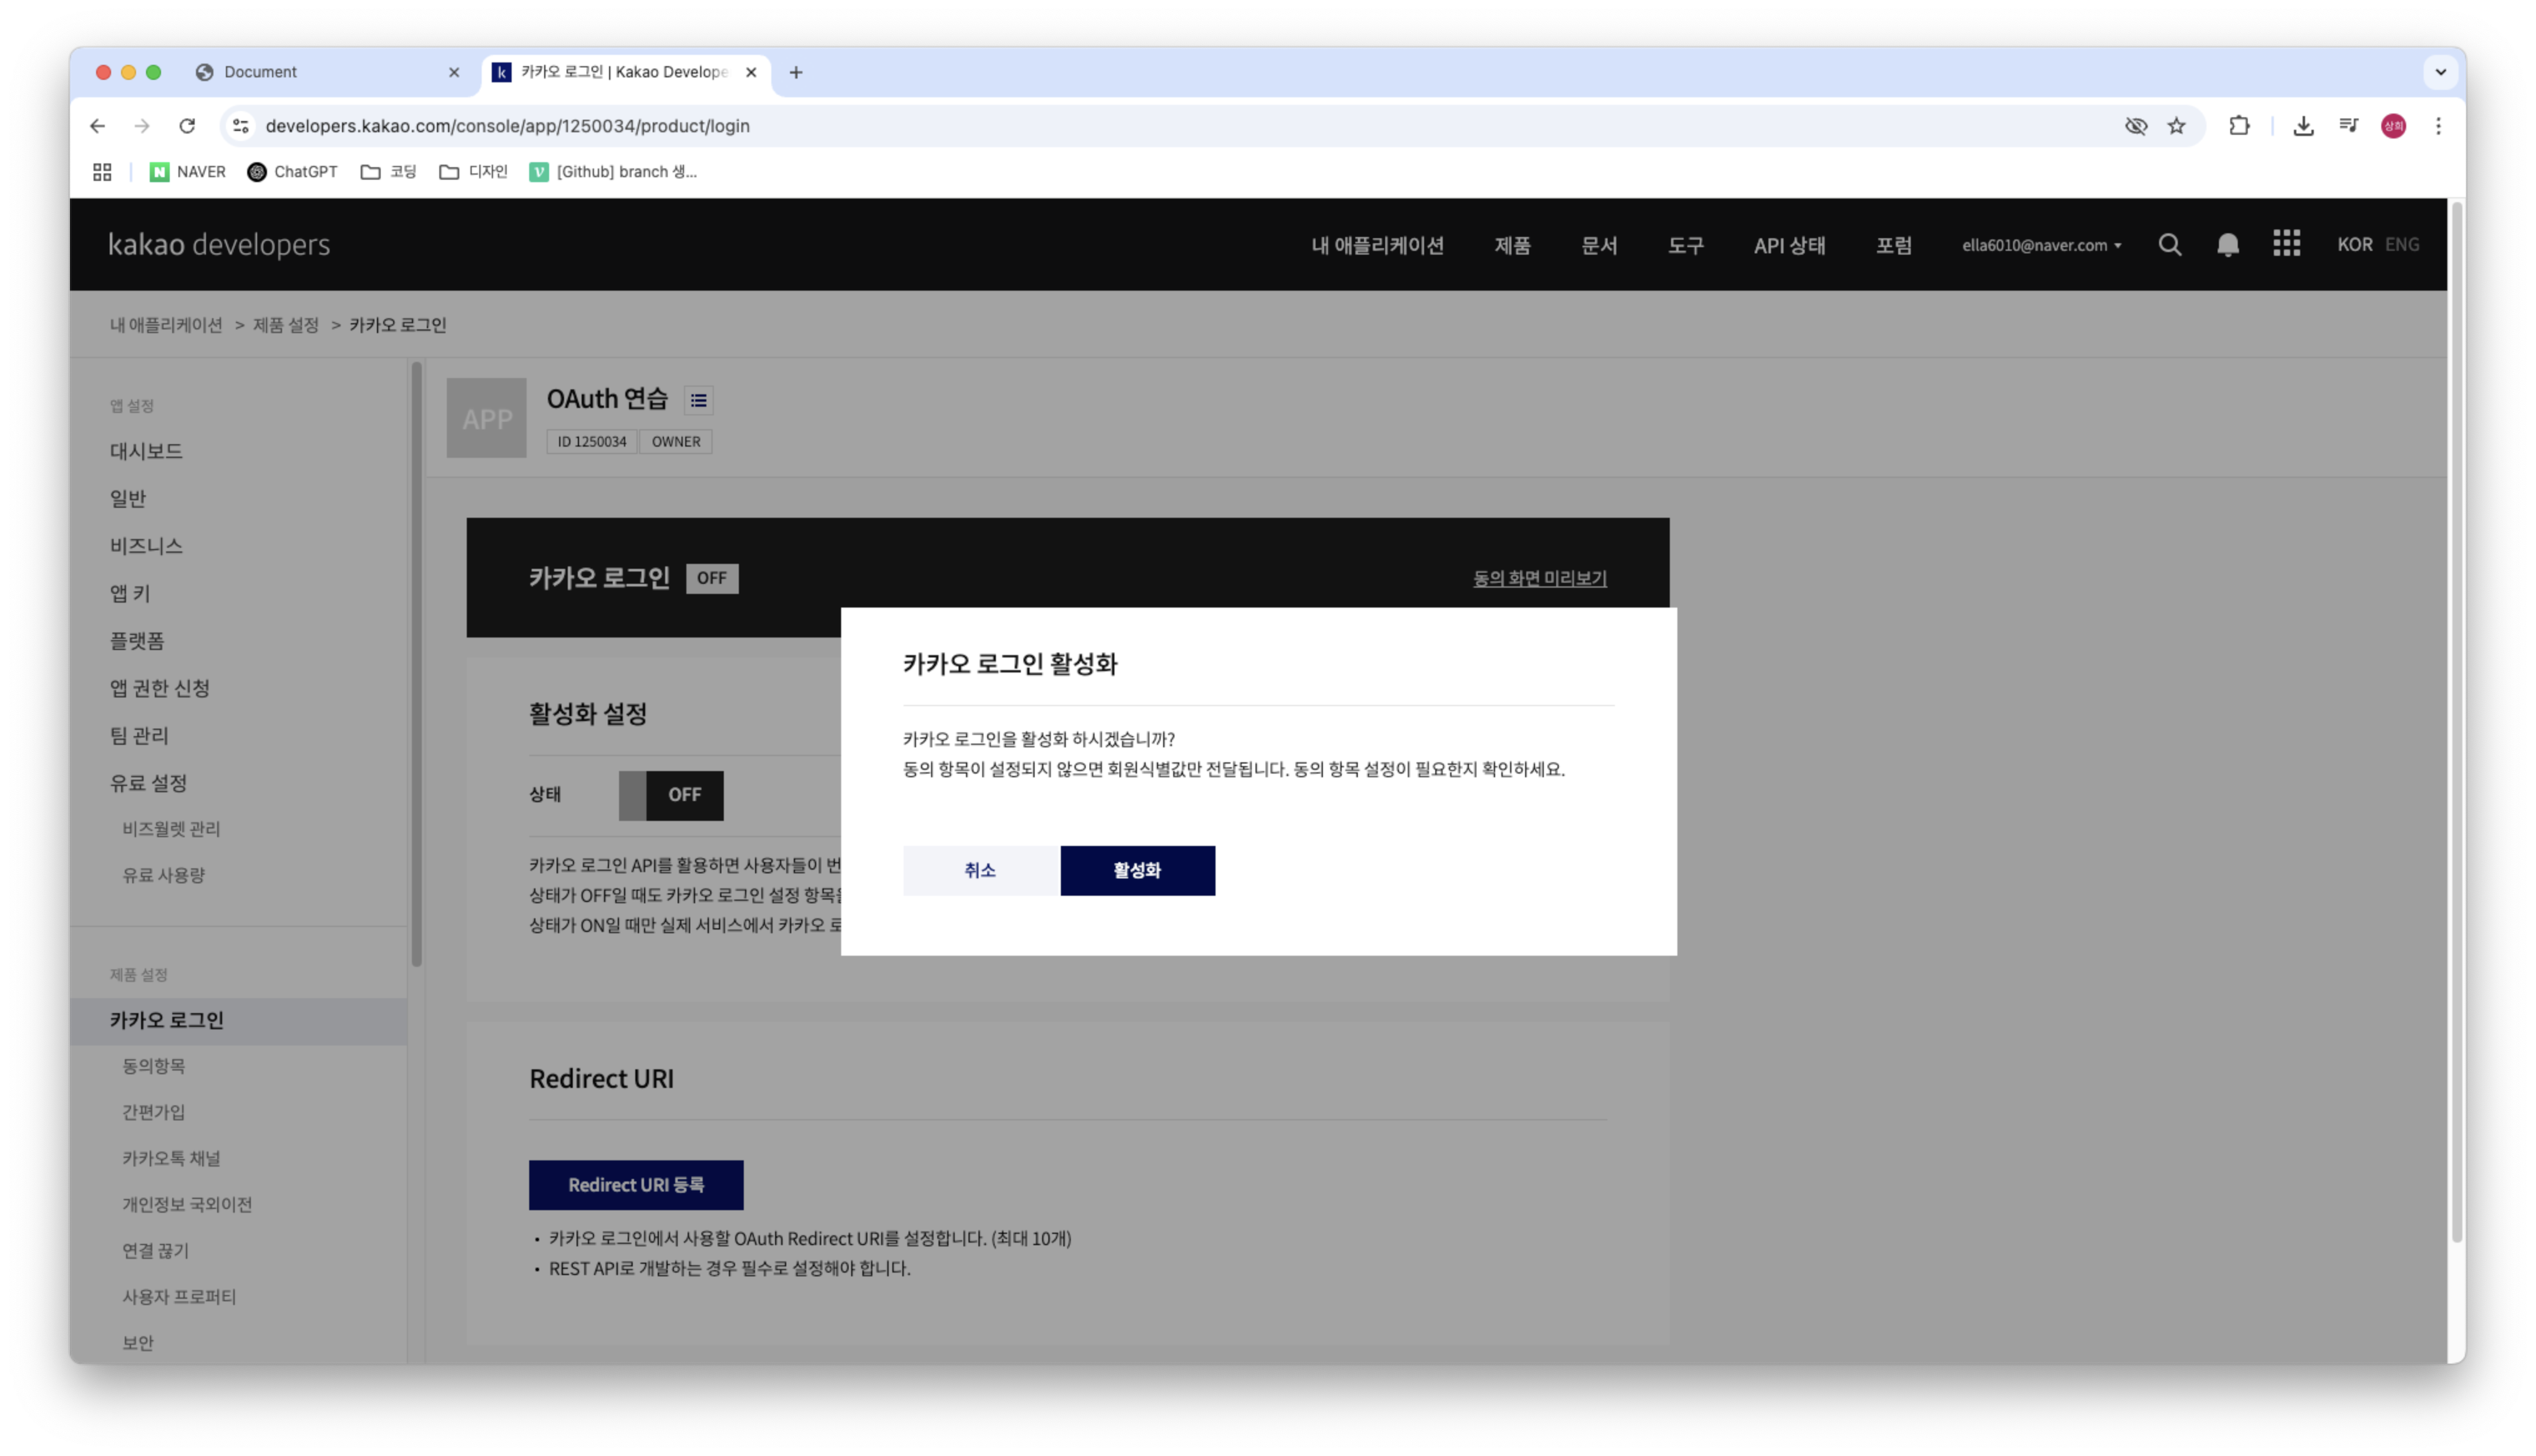The image size is (2536, 1456).
Task: Bookmark this page with the star icon
Action: [x=2176, y=126]
